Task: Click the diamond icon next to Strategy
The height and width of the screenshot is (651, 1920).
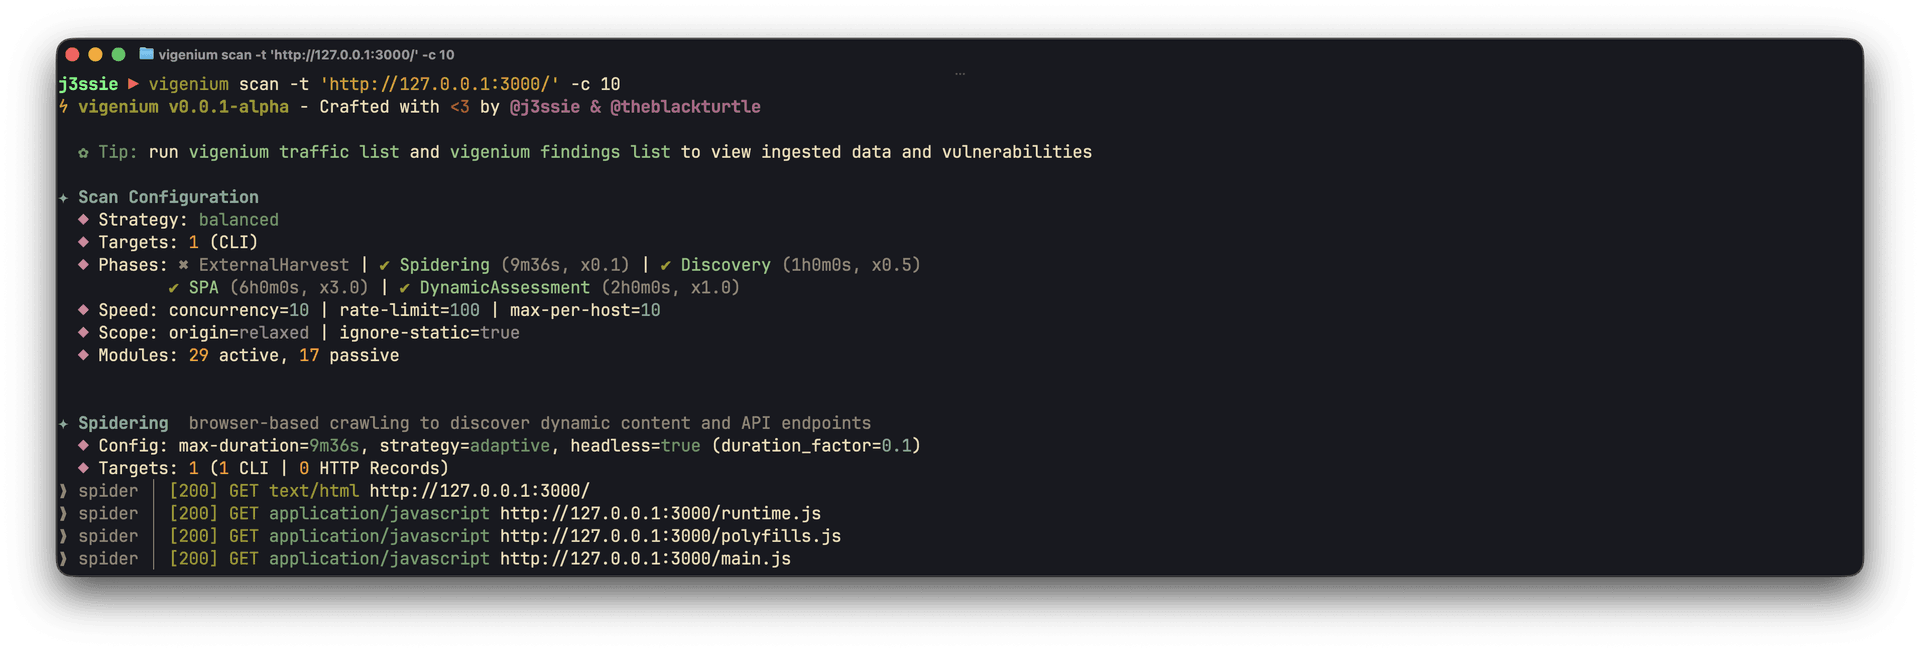Action: coord(83,219)
